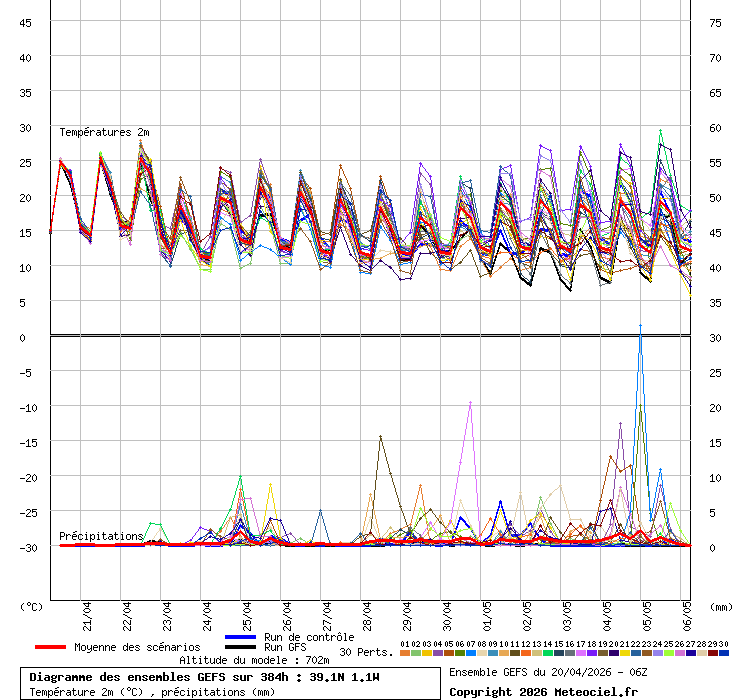
Task: Click the 28/04 date axis label
Action: [366, 612]
